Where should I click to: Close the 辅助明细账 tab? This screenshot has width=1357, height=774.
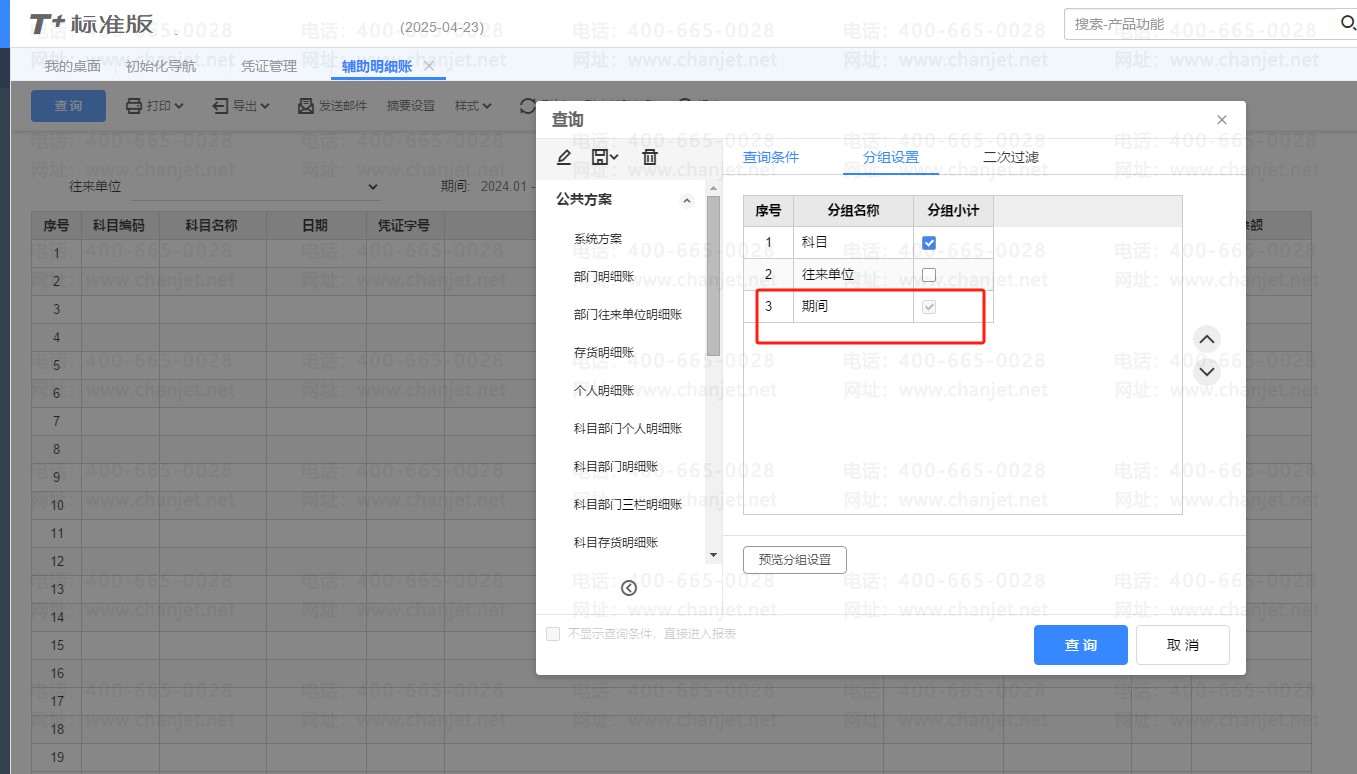429,66
